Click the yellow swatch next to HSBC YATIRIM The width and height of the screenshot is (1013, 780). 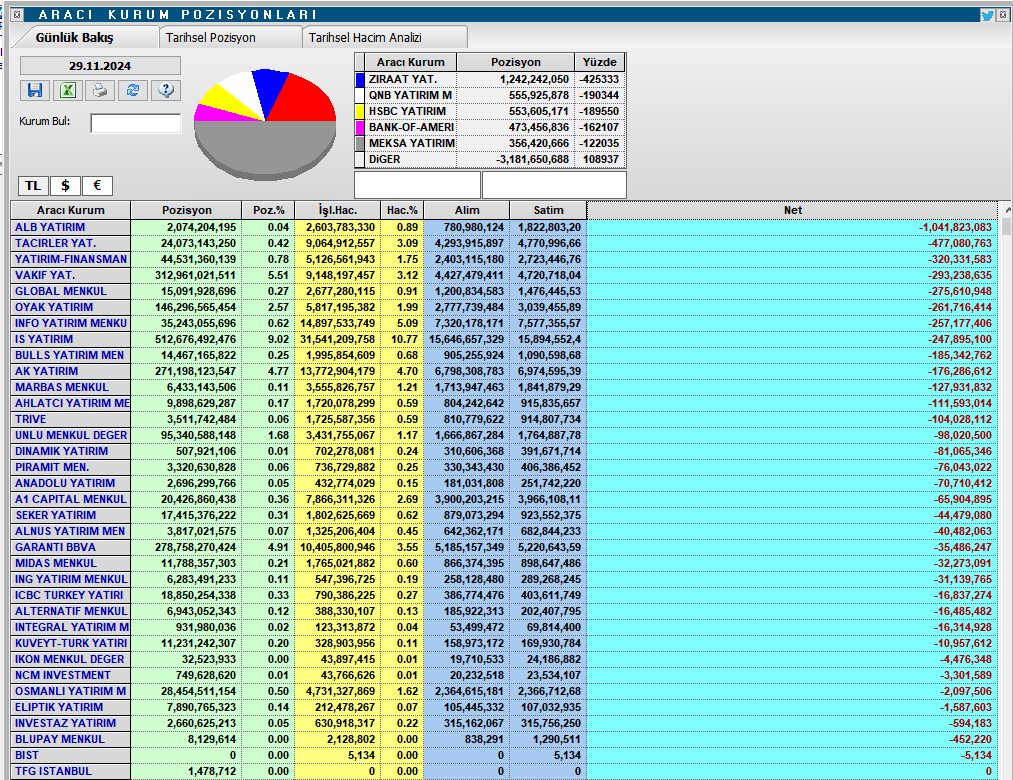(x=360, y=111)
